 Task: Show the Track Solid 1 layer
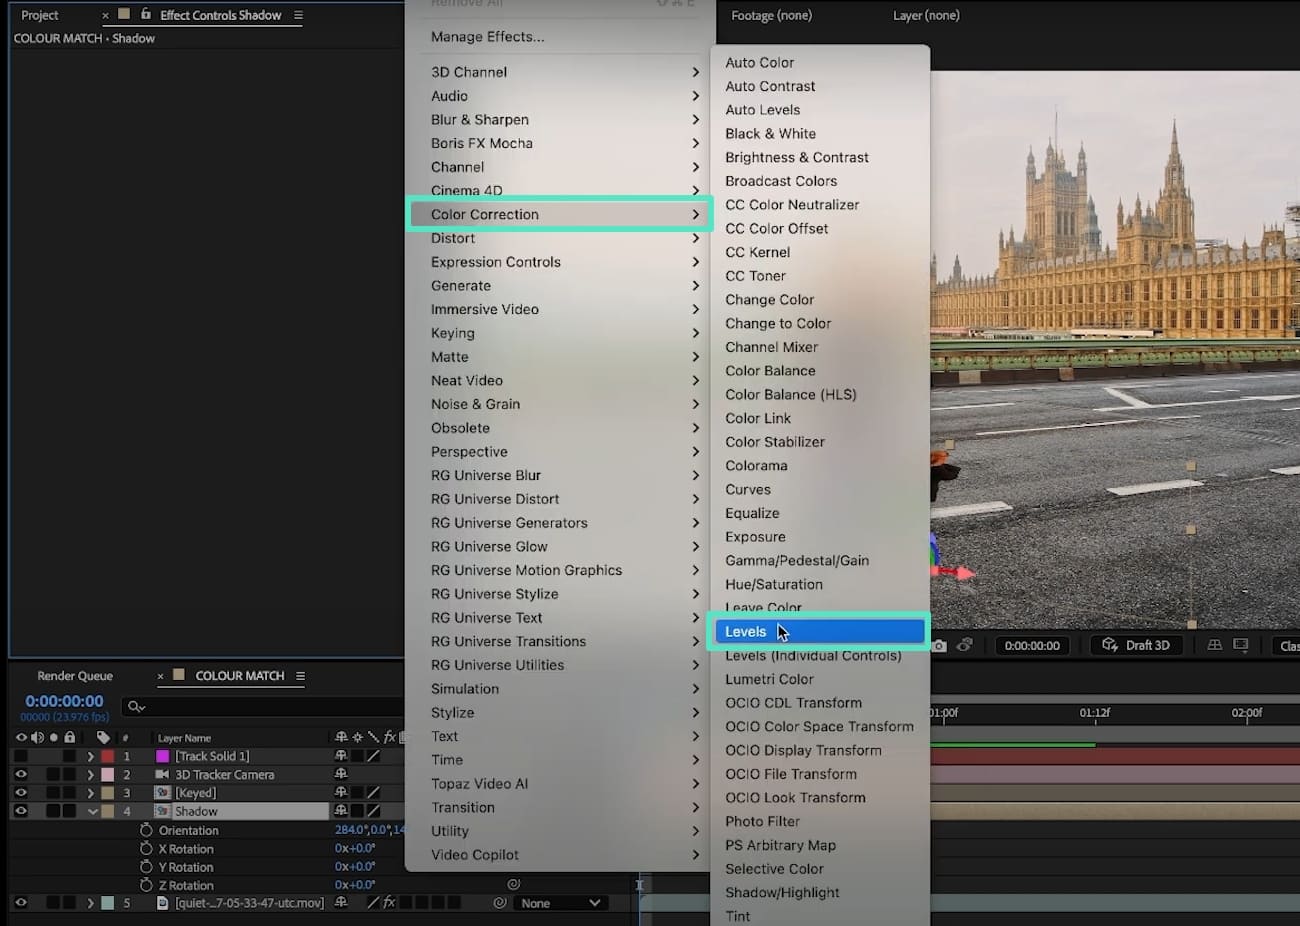[x=20, y=756]
